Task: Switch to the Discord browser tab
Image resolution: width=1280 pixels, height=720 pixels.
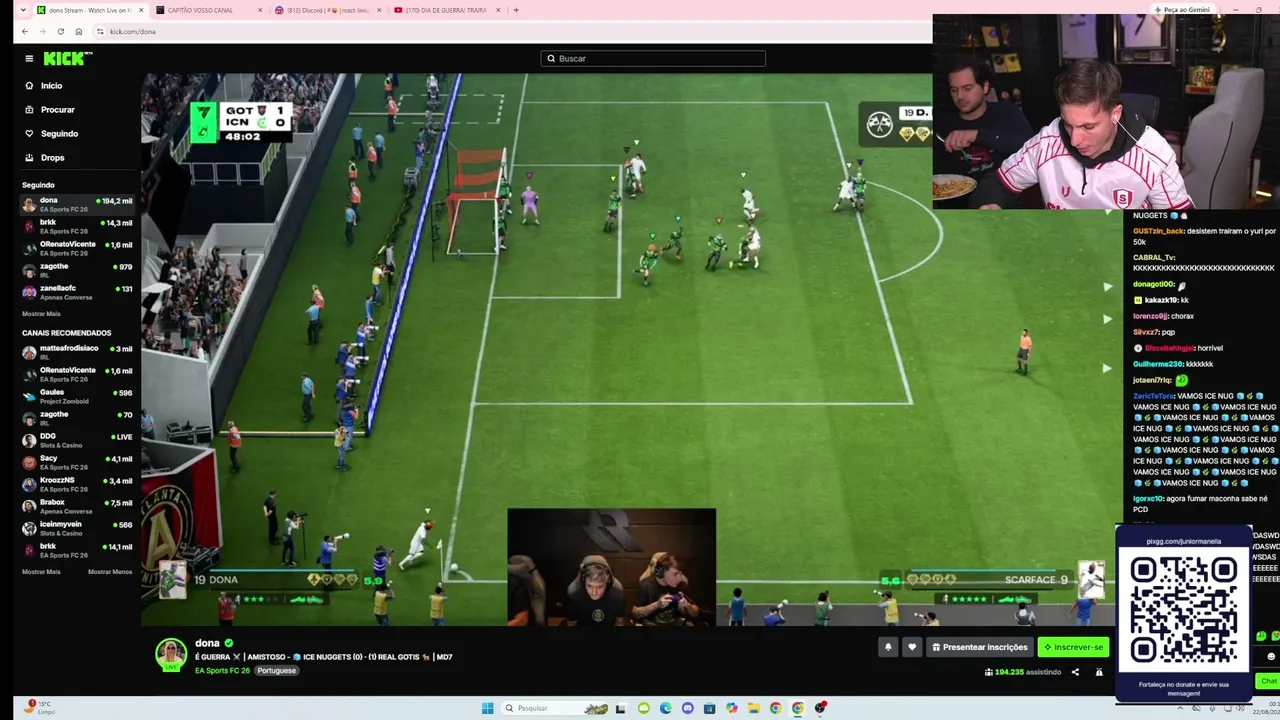Action: point(328,10)
